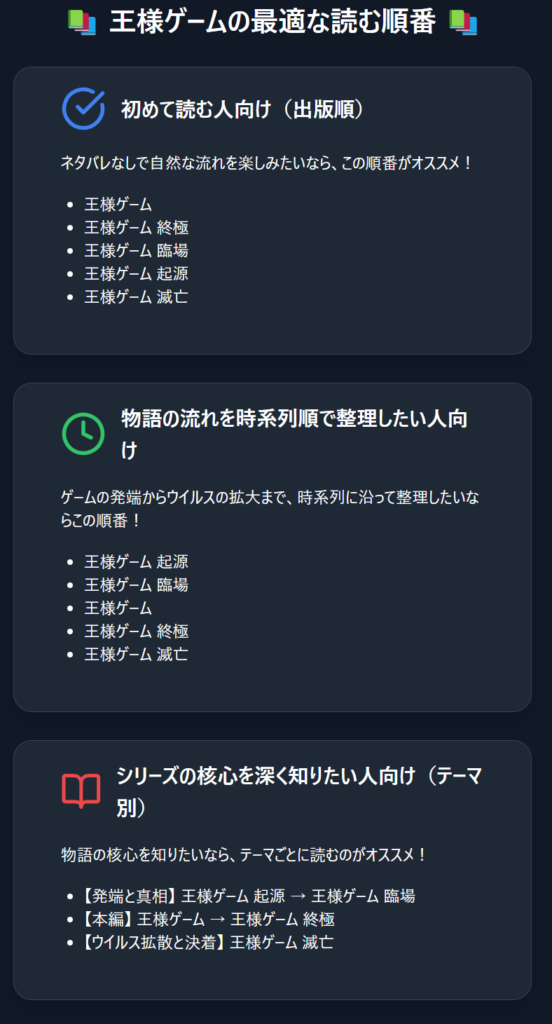Click the books emoji left of the title
The image size is (552, 1024).
coord(82,22)
